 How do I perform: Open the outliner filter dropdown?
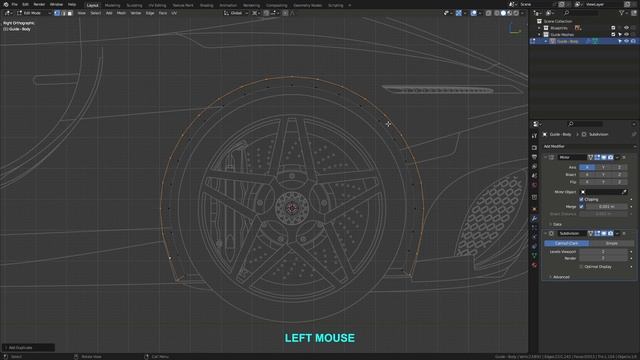pos(623,13)
